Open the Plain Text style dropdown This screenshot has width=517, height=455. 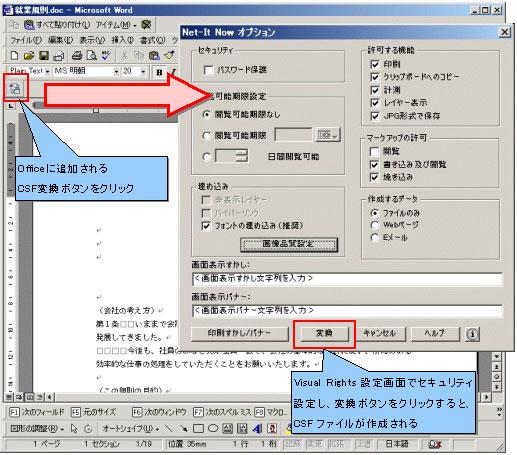coord(47,72)
